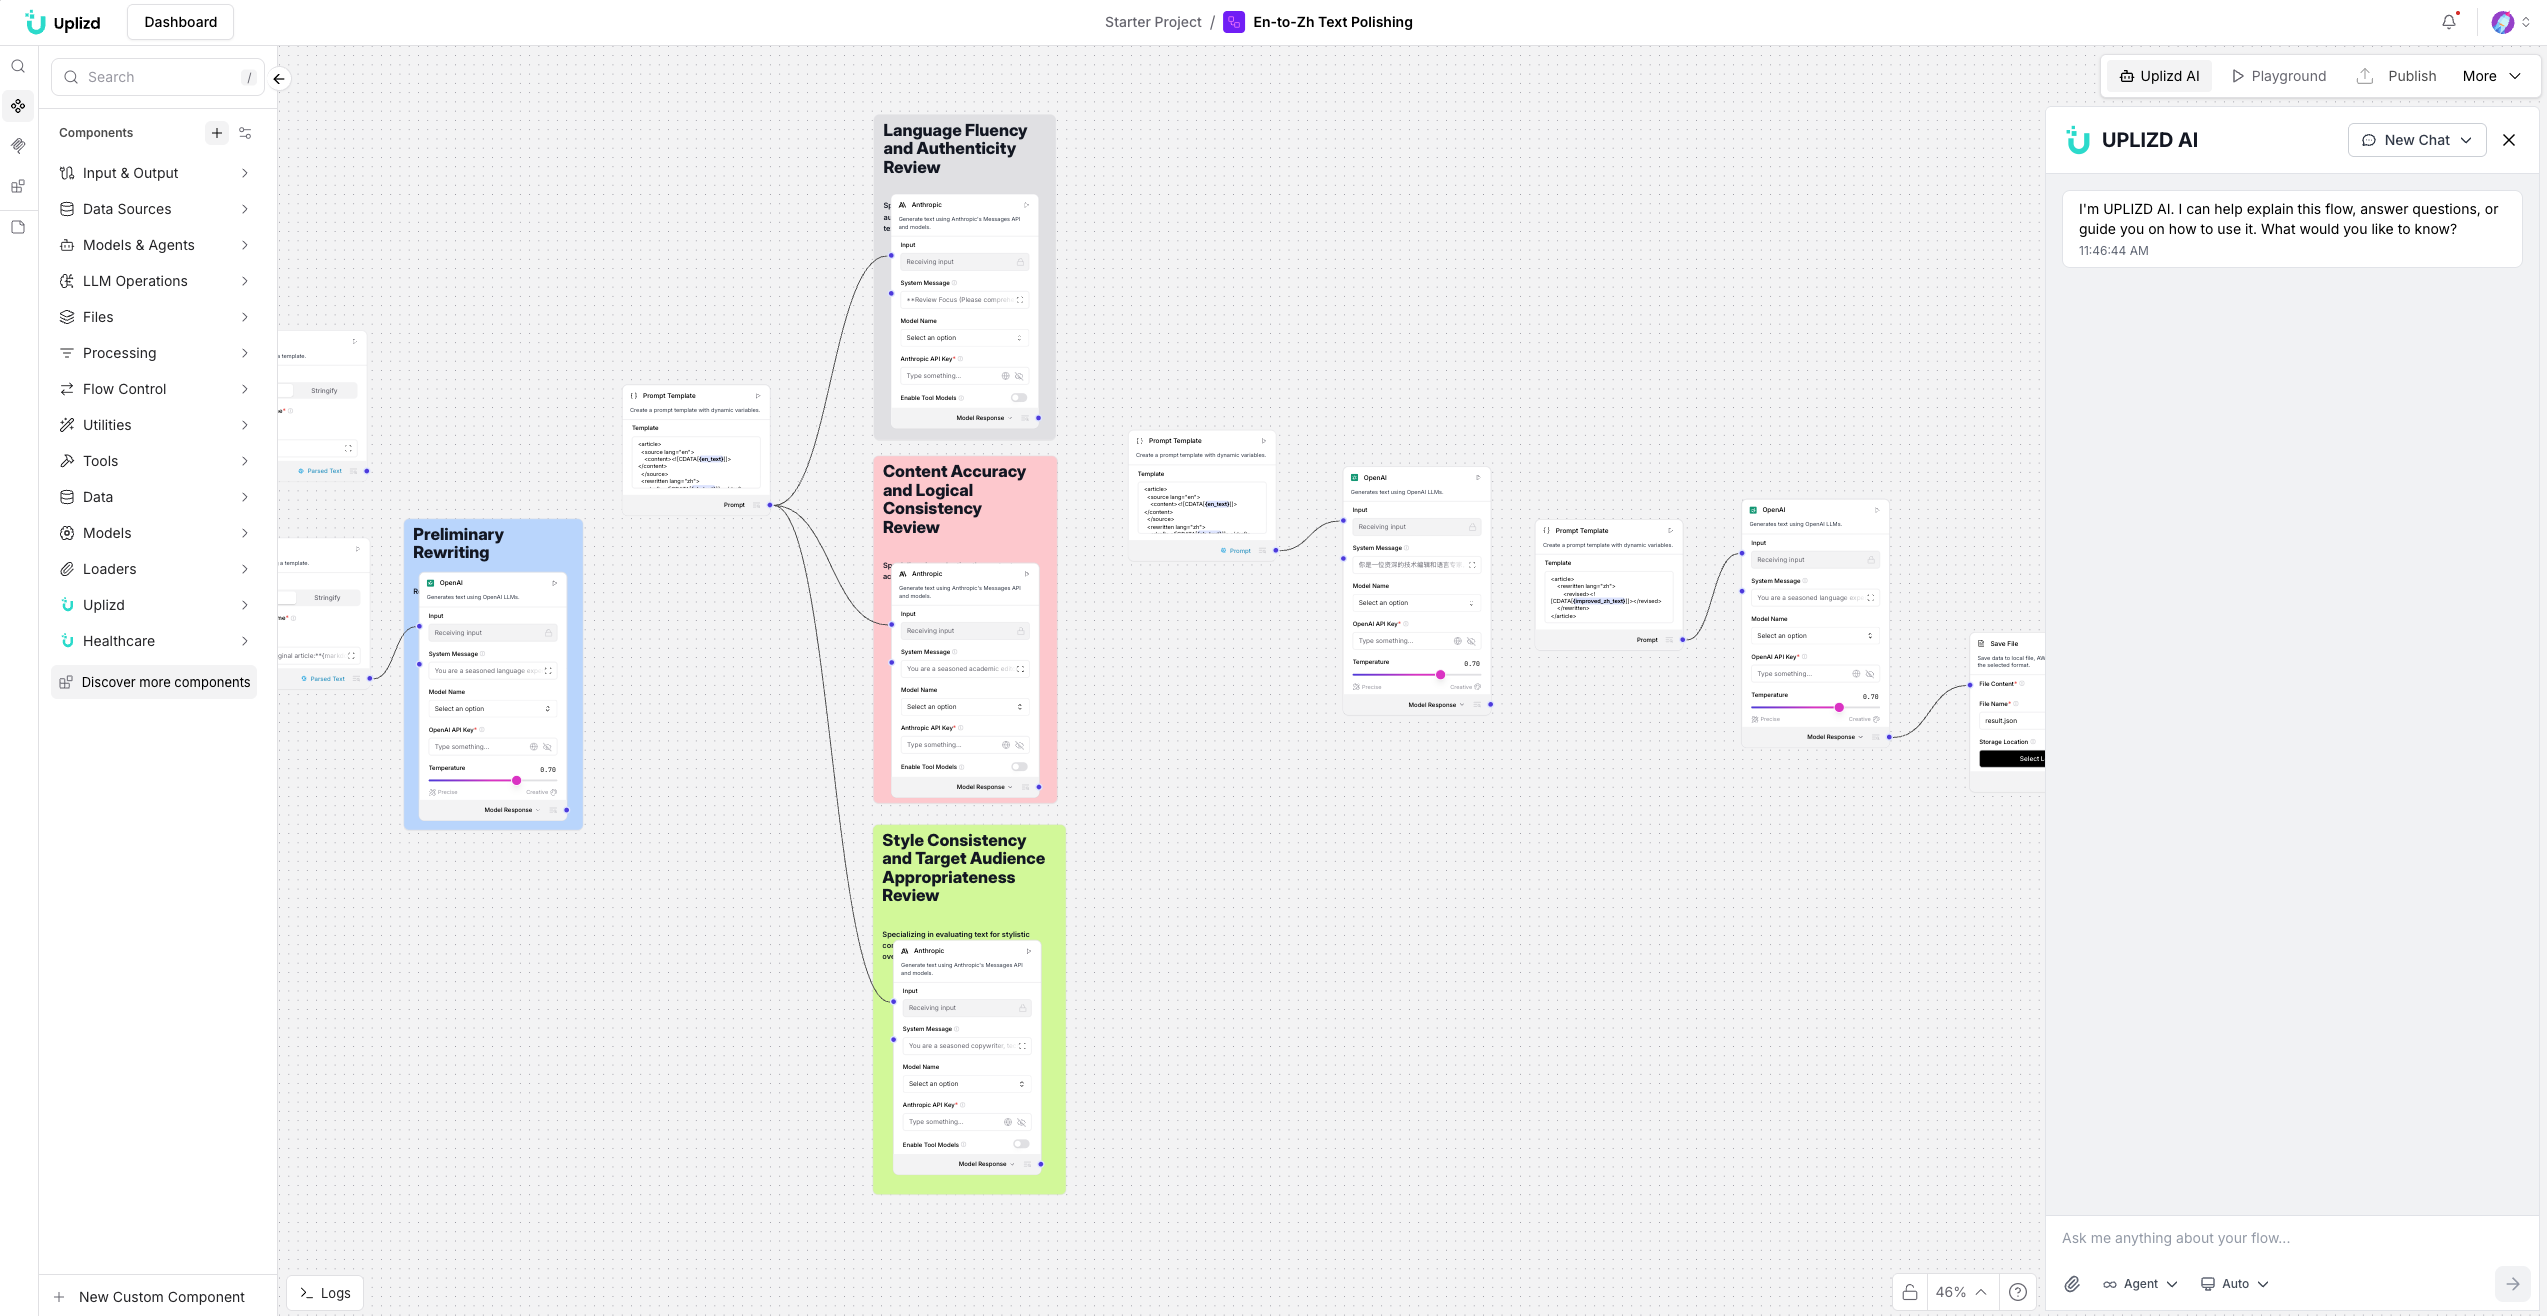This screenshot has height=1316, width=2547.
Task: Switch to the Playground tab
Action: [2279, 76]
